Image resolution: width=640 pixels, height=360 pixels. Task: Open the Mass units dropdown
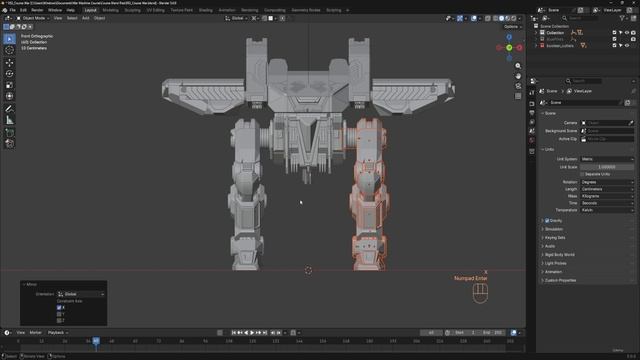pos(607,196)
